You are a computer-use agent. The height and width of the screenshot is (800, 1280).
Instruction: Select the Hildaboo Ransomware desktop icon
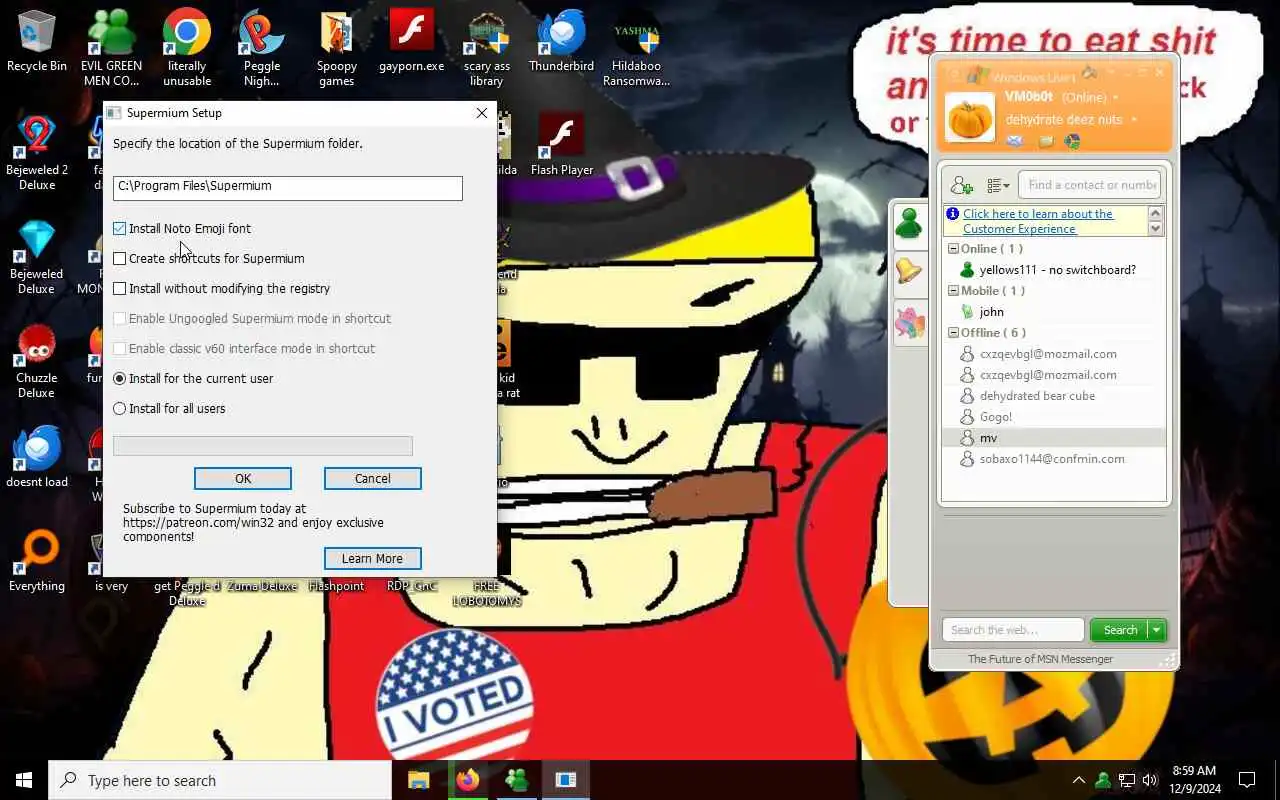point(636,48)
